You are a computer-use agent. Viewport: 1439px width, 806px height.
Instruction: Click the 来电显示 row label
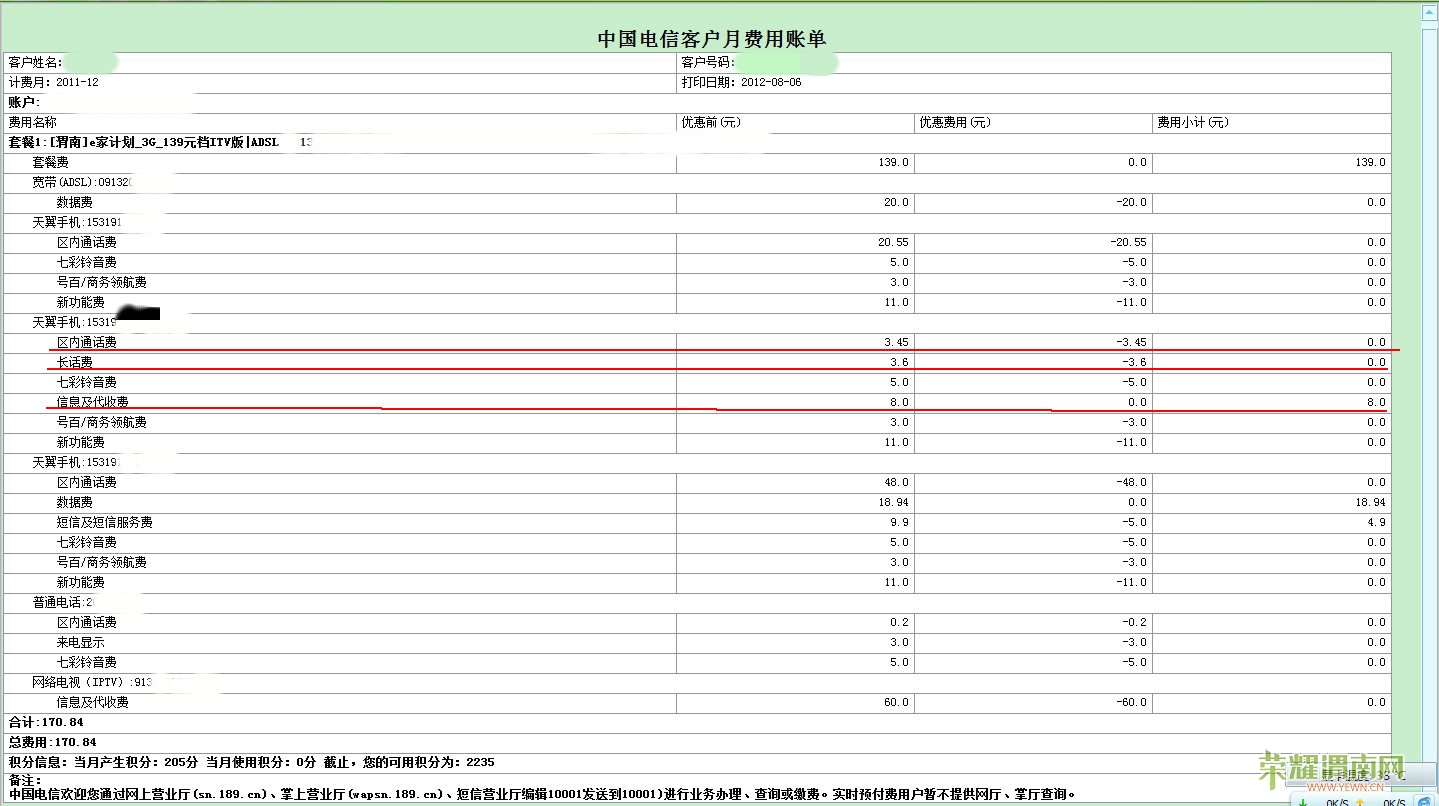(x=80, y=642)
